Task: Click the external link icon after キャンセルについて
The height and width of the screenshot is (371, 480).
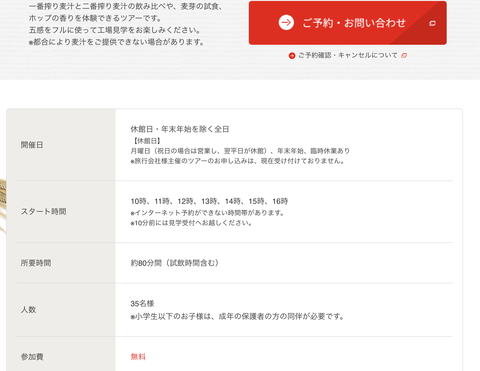Action: [404, 55]
